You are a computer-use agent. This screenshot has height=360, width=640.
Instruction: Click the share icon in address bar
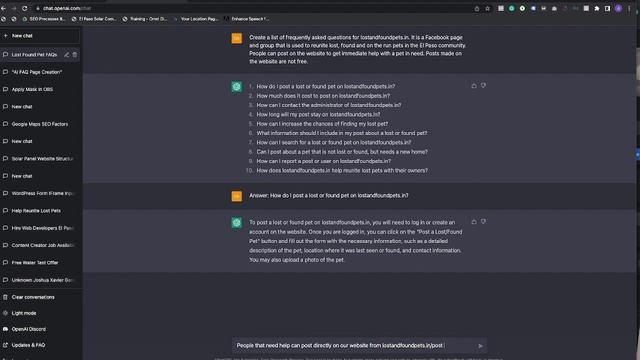477,8
